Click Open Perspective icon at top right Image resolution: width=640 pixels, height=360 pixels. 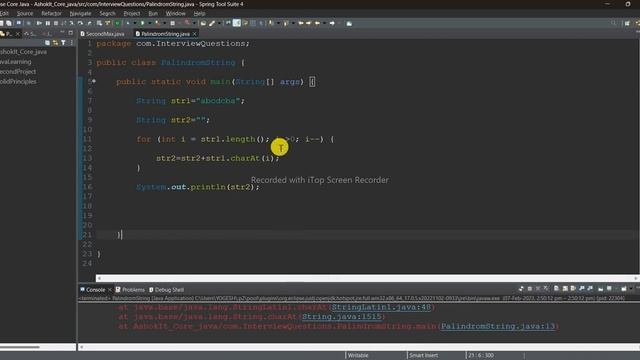pyautogui.click(x=627, y=23)
